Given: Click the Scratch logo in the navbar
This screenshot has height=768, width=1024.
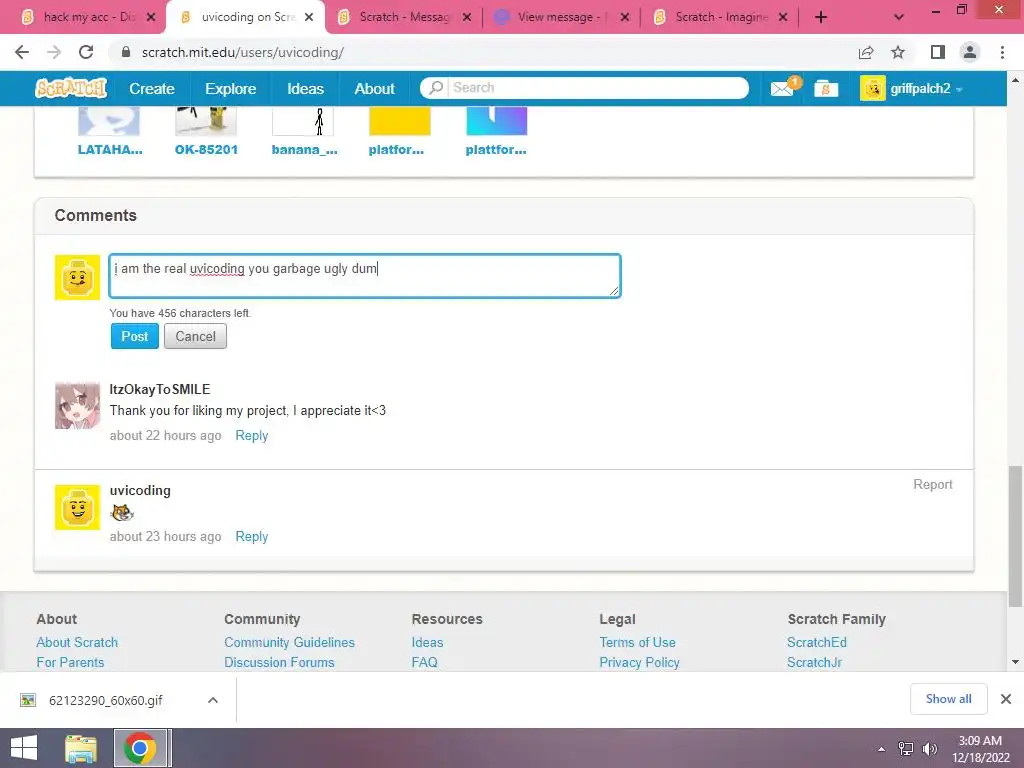Looking at the screenshot, I should pos(71,88).
